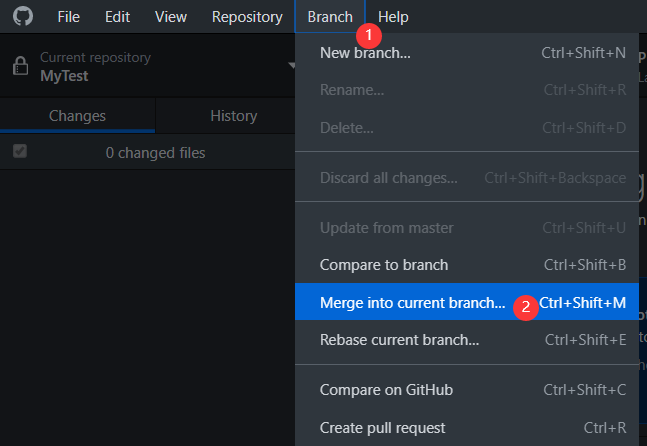Click the MyTest repository name
Image resolution: width=647 pixels, height=446 pixels.
pyautogui.click(x=65, y=75)
